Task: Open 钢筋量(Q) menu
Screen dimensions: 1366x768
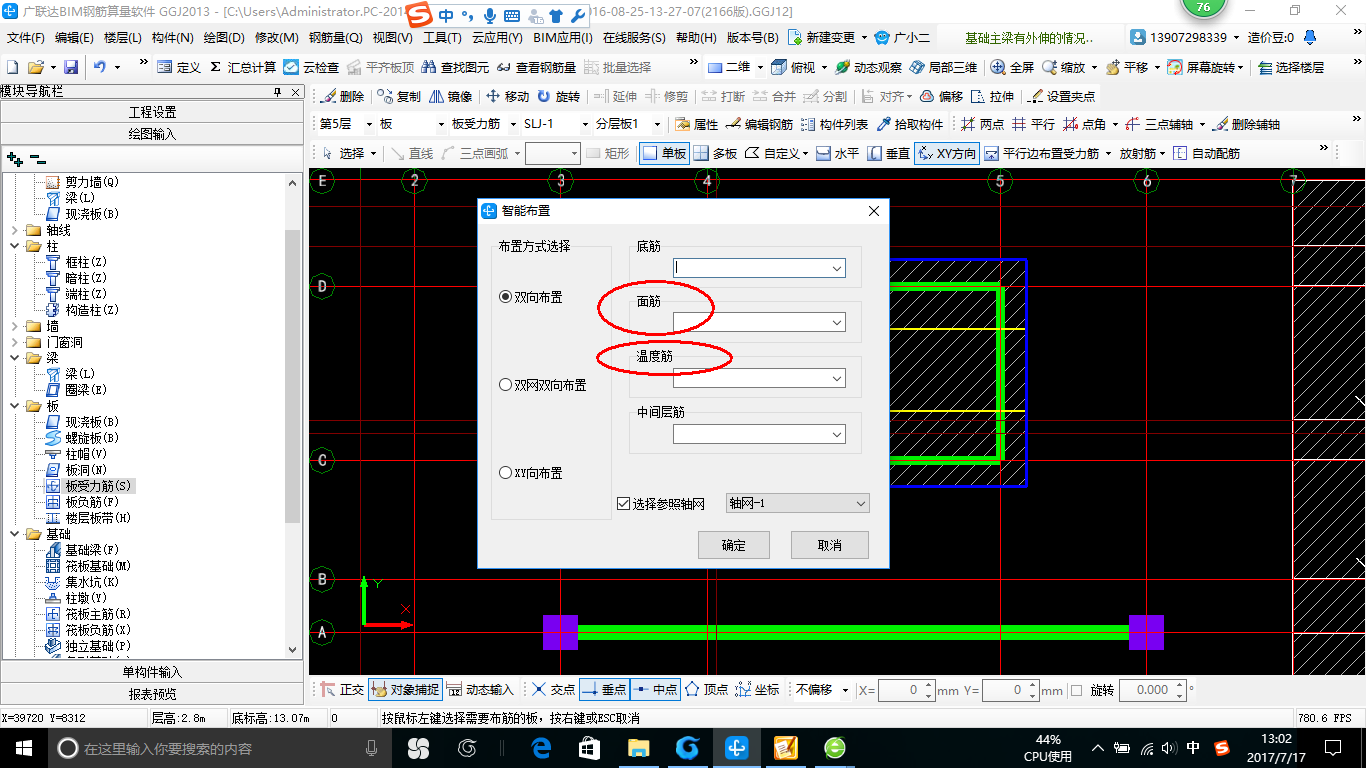Action: (x=335, y=38)
